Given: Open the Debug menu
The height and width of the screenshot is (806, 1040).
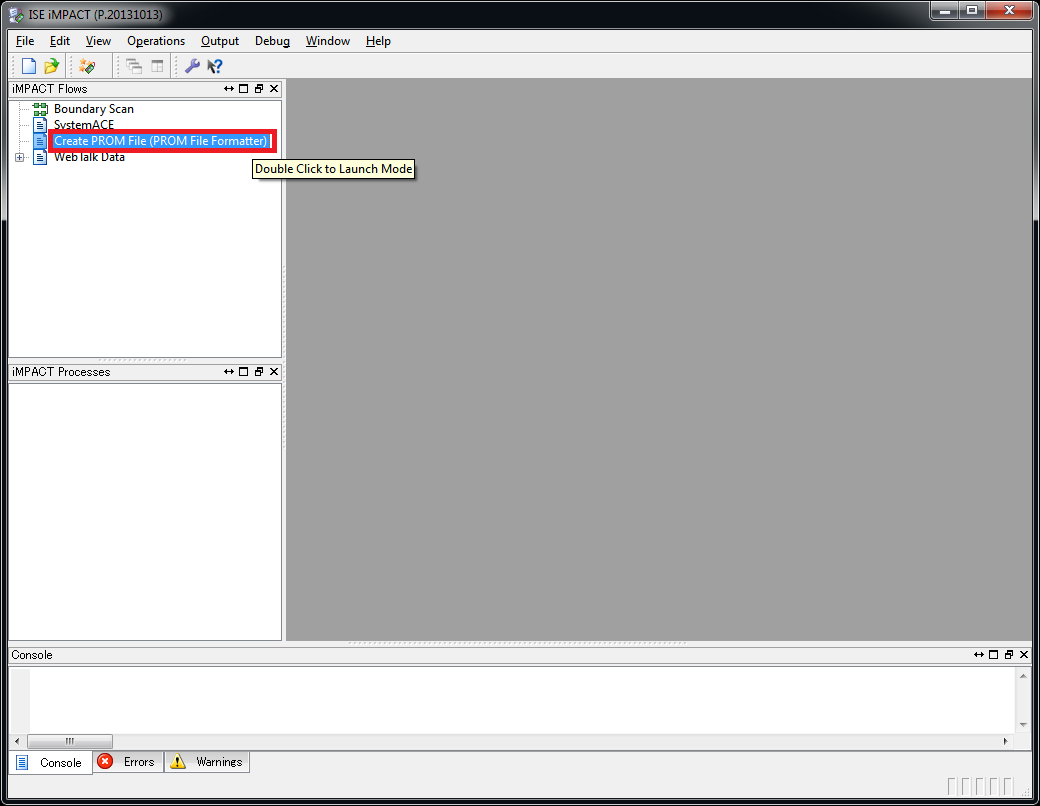Looking at the screenshot, I should [x=272, y=41].
